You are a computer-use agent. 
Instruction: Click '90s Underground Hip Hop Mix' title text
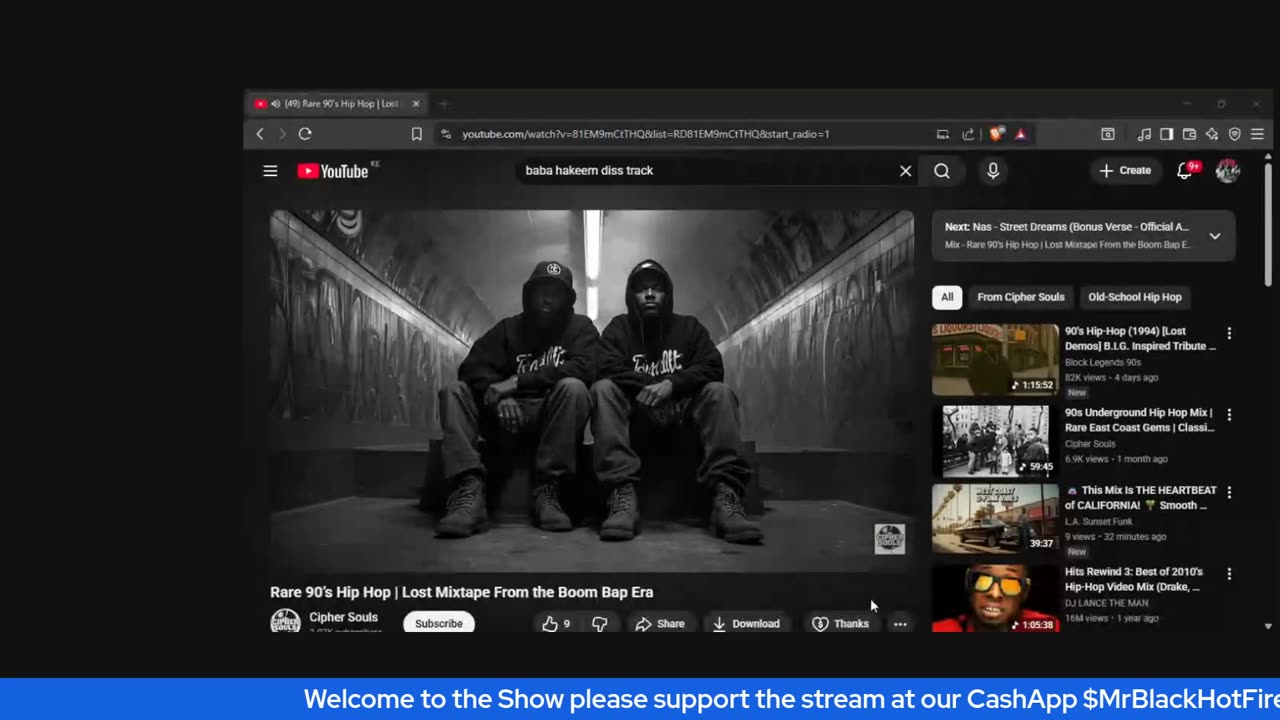tap(1139, 420)
